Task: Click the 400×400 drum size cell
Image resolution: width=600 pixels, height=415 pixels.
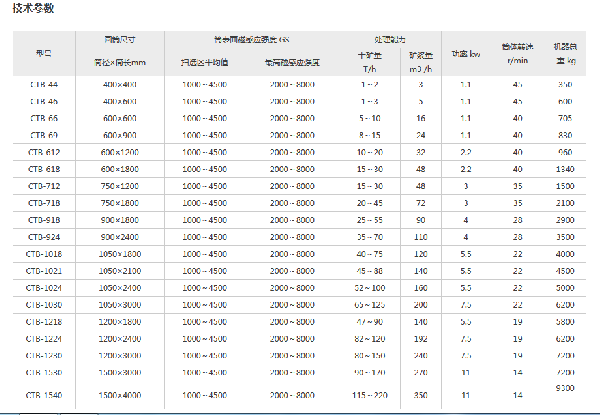Action: click(120, 85)
